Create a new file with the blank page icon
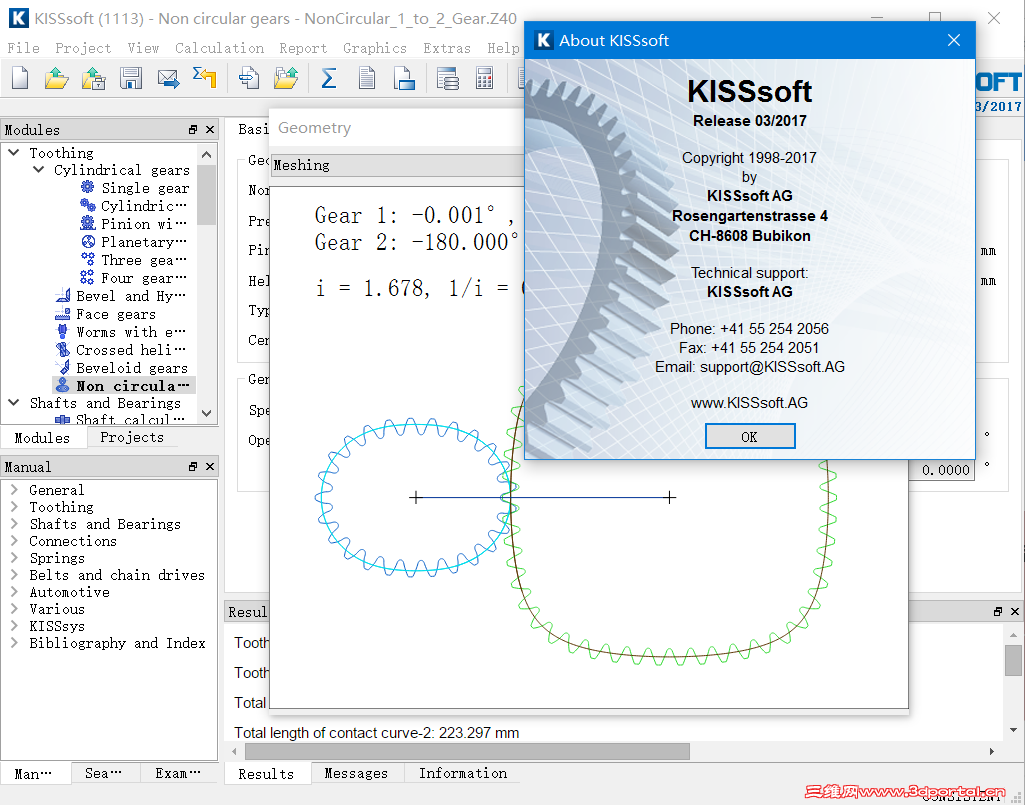Screen dimensions: 1025x805 click(20, 78)
